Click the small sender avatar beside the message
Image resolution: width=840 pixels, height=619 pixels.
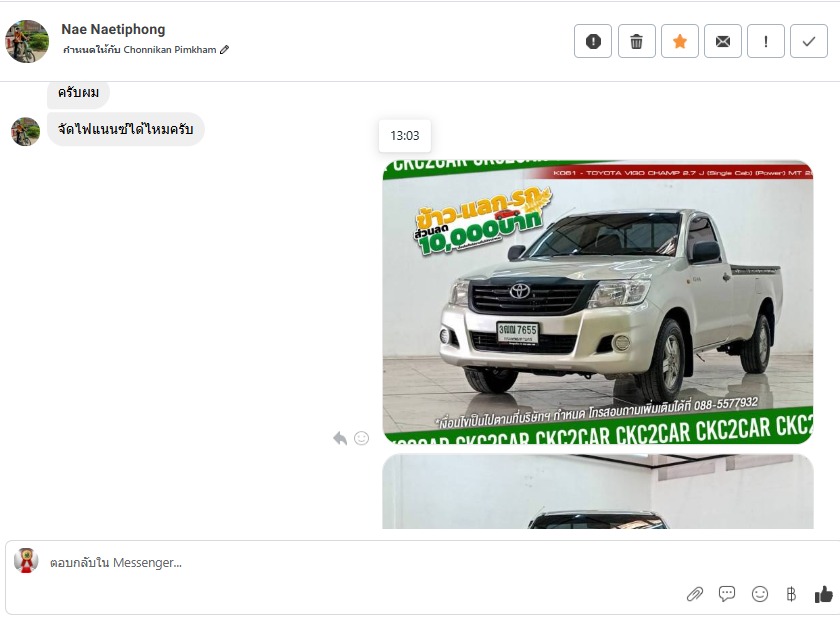pos(26,131)
